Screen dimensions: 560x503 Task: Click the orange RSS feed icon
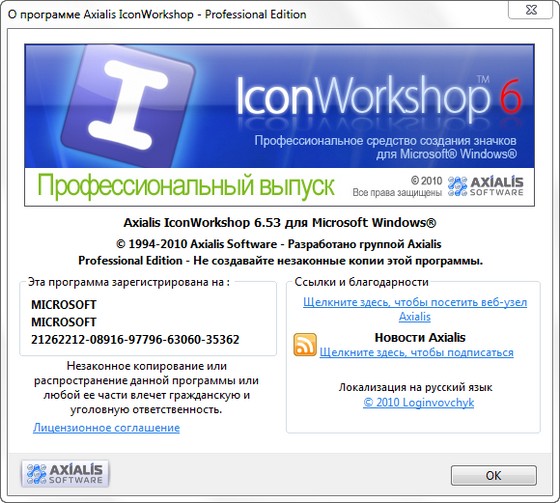click(305, 345)
